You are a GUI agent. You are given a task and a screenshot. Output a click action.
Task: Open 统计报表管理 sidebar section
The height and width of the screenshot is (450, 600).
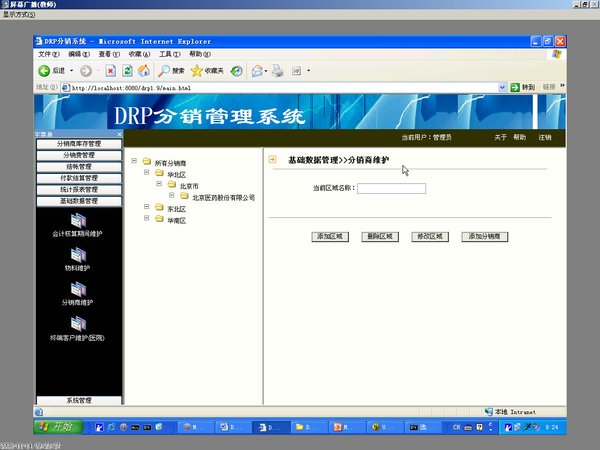(x=79, y=190)
